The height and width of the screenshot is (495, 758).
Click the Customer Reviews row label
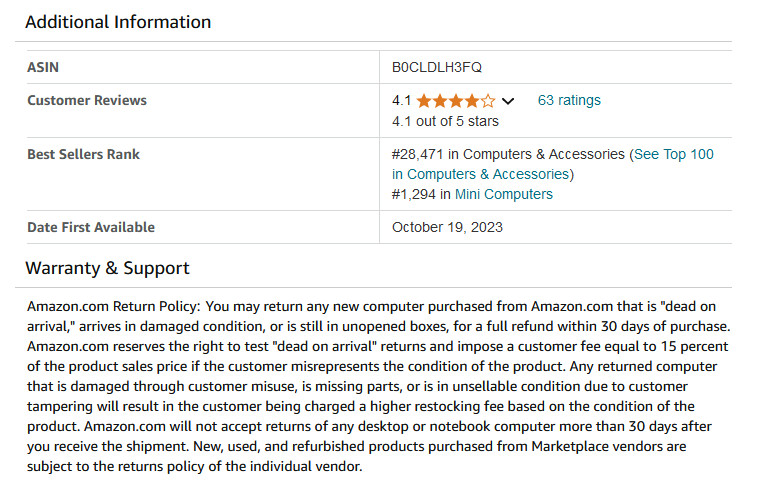pyautogui.click(x=87, y=100)
